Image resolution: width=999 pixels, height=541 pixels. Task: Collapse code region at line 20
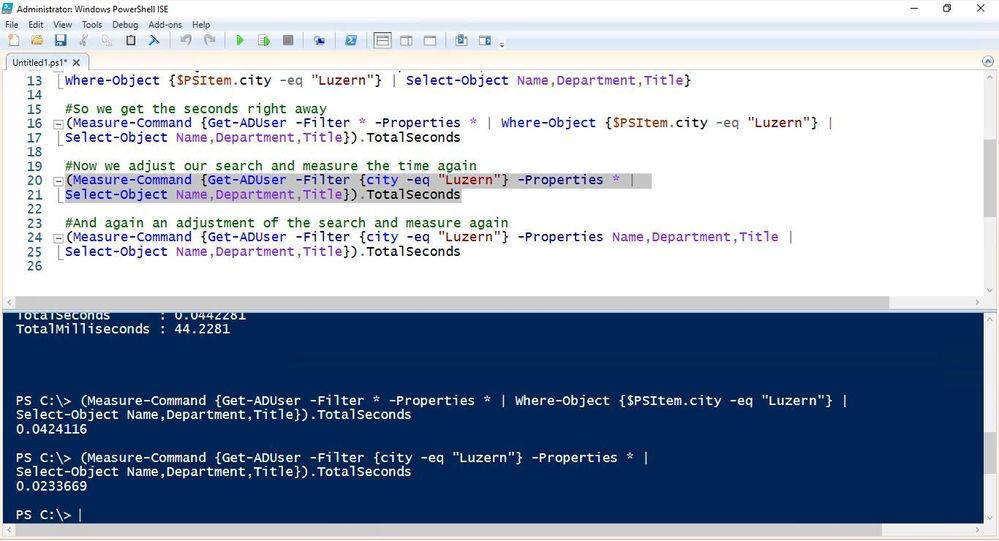57,181
